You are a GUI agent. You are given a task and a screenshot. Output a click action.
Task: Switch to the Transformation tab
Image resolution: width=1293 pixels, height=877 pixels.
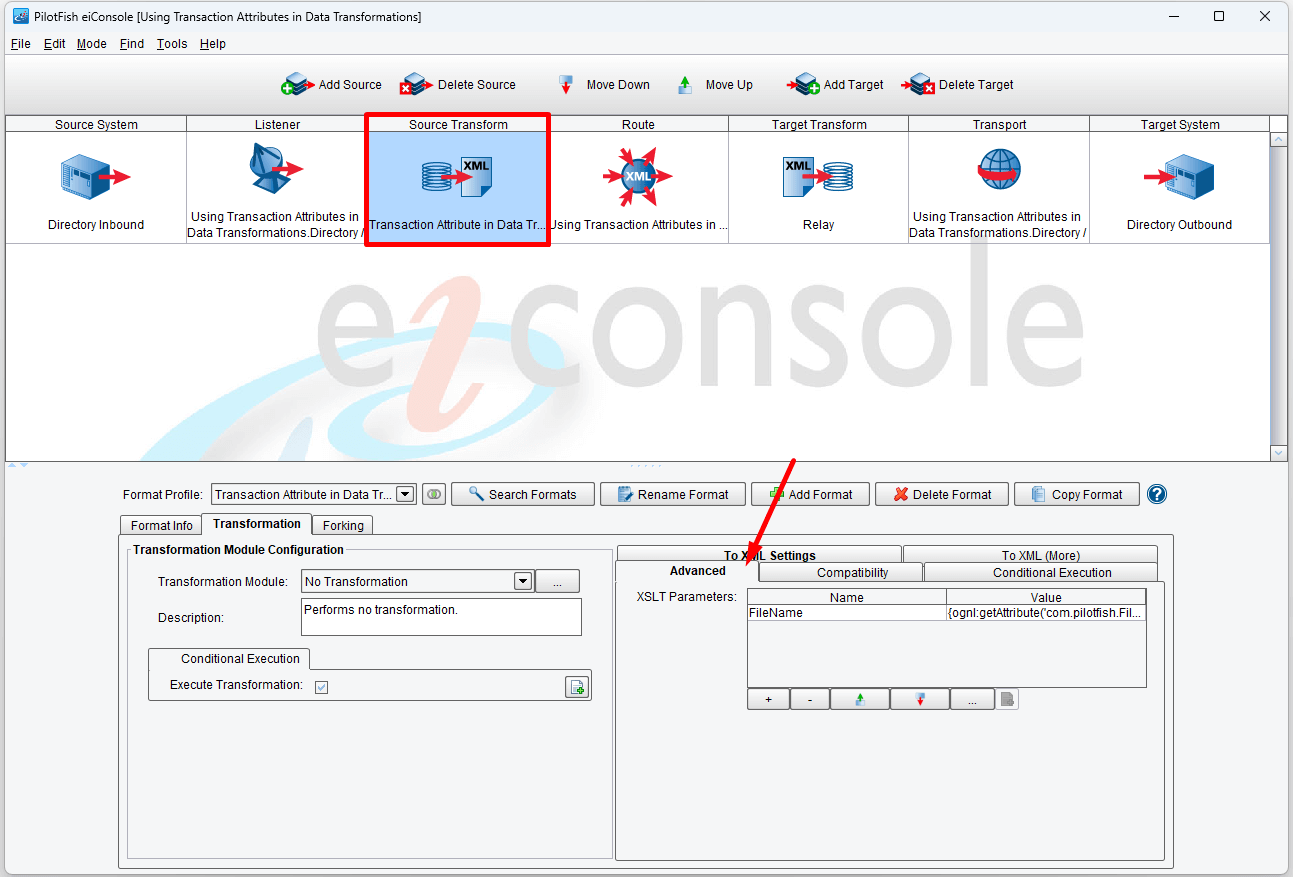[x=257, y=523]
